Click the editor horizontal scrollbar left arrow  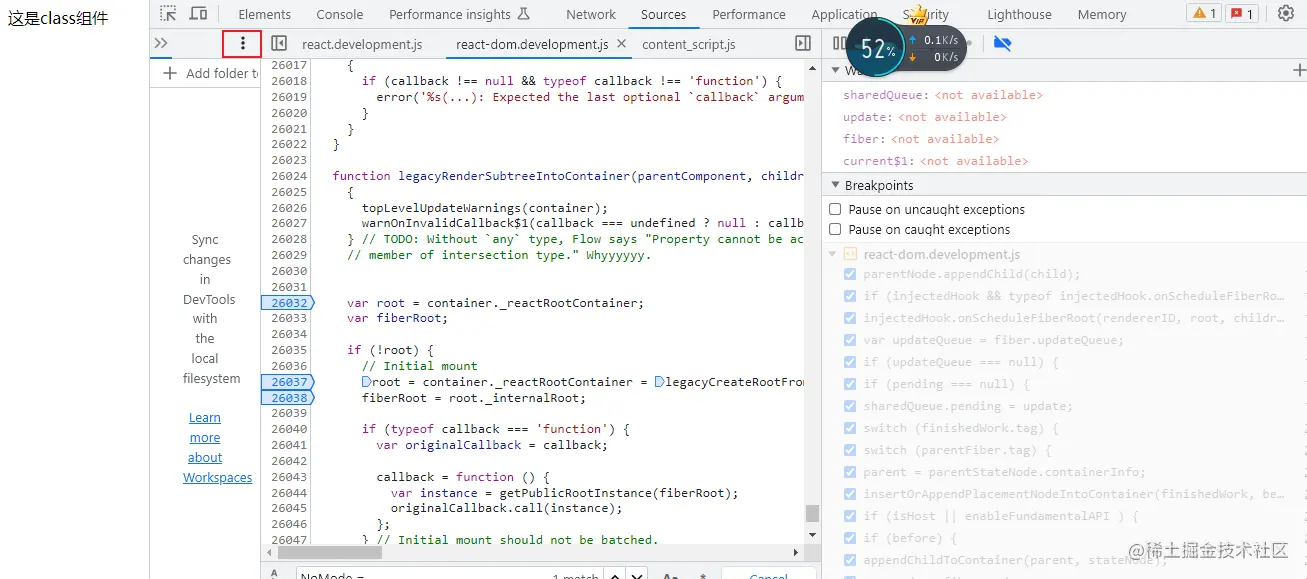pos(268,552)
